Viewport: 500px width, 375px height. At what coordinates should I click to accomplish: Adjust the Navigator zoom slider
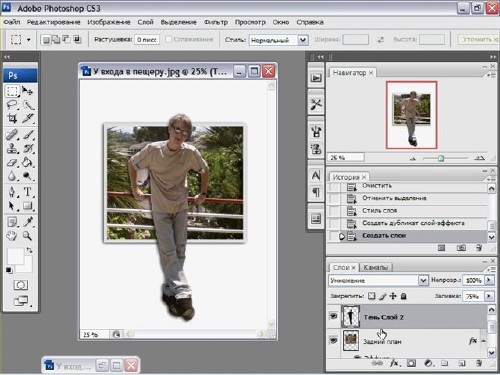(x=441, y=158)
